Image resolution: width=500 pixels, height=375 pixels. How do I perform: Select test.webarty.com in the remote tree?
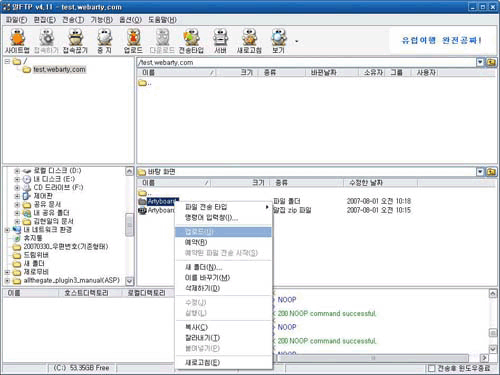59,70
